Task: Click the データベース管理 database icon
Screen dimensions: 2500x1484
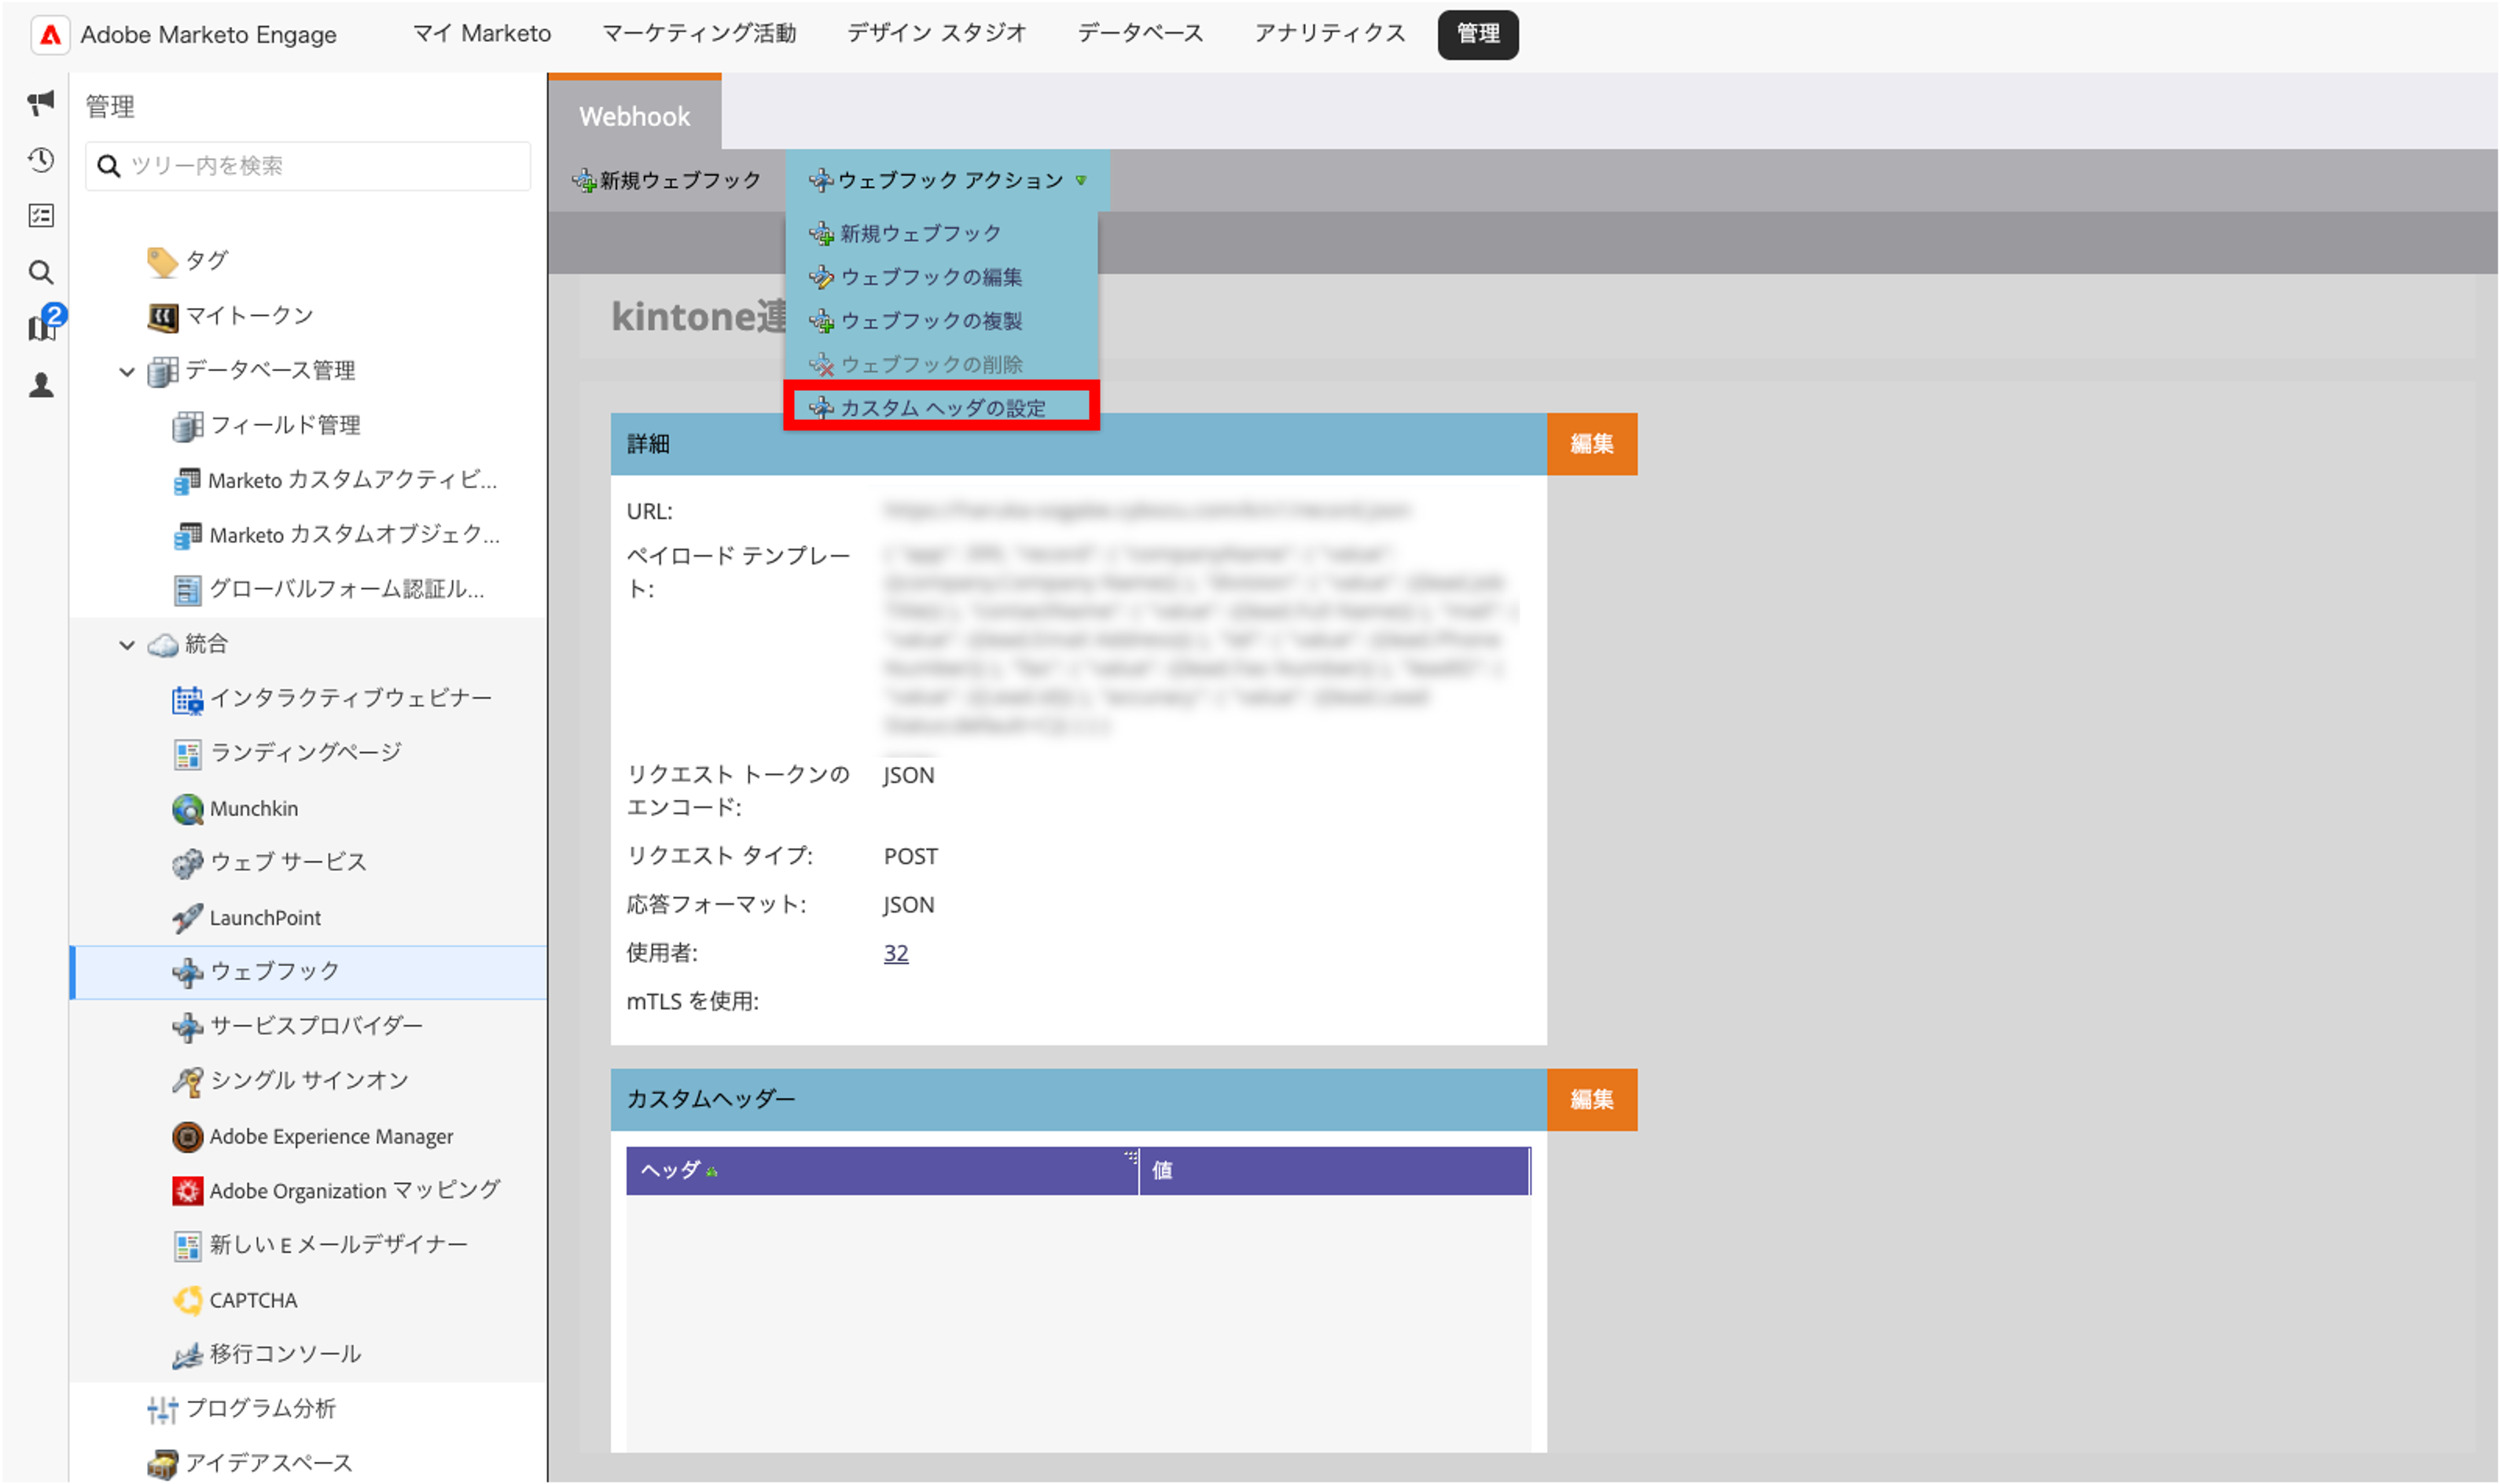Action: point(162,372)
